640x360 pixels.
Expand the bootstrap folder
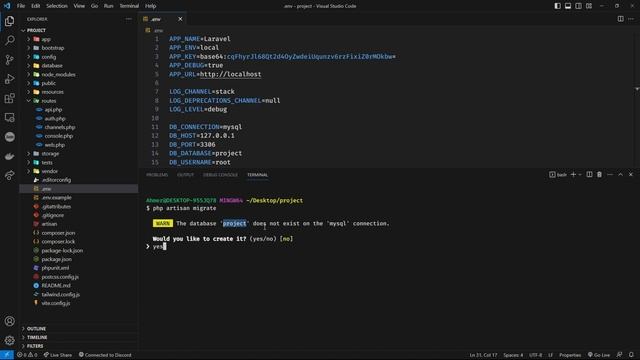click(78, 48)
